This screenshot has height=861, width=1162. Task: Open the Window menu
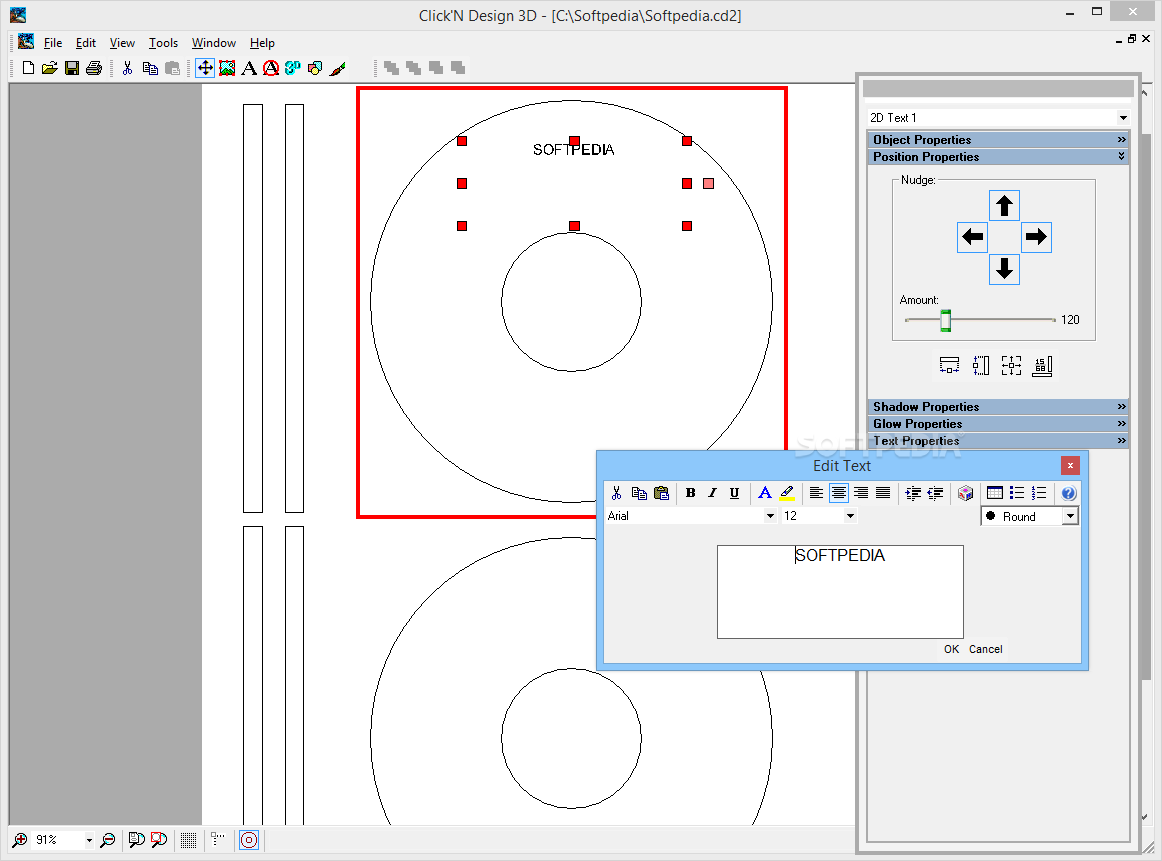tap(213, 43)
